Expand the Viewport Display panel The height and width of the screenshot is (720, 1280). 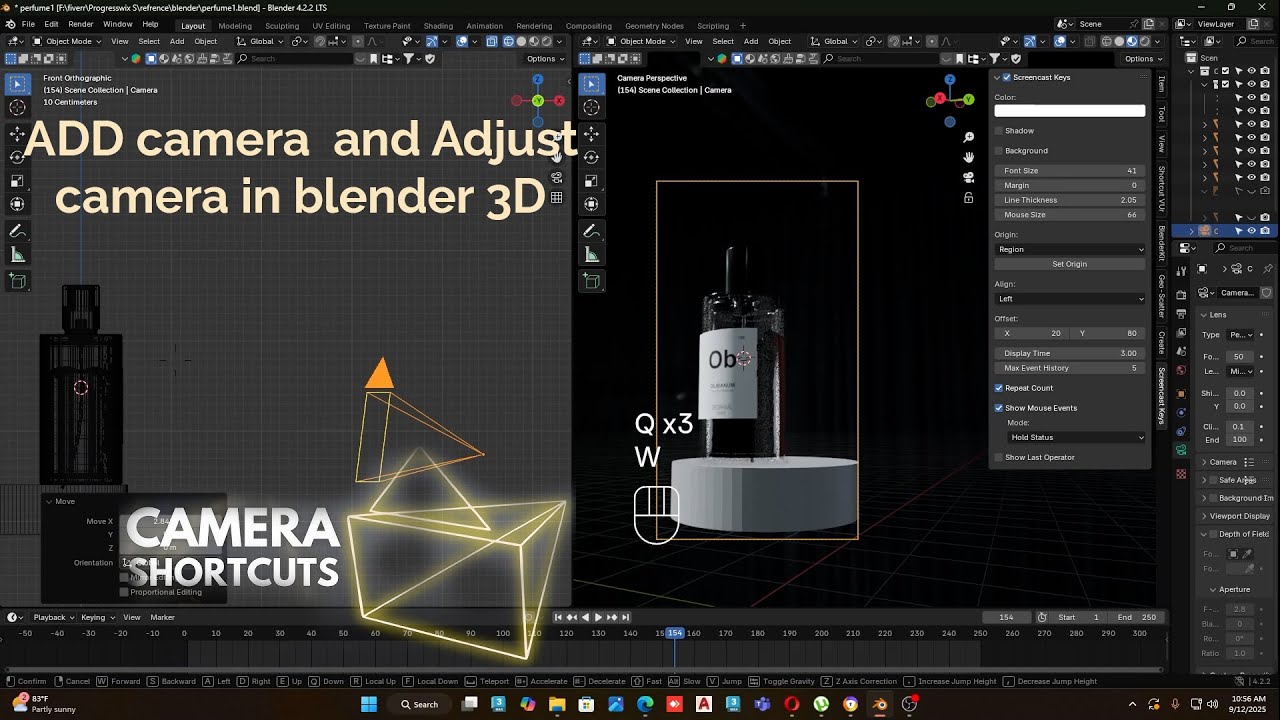tap(1238, 516)
